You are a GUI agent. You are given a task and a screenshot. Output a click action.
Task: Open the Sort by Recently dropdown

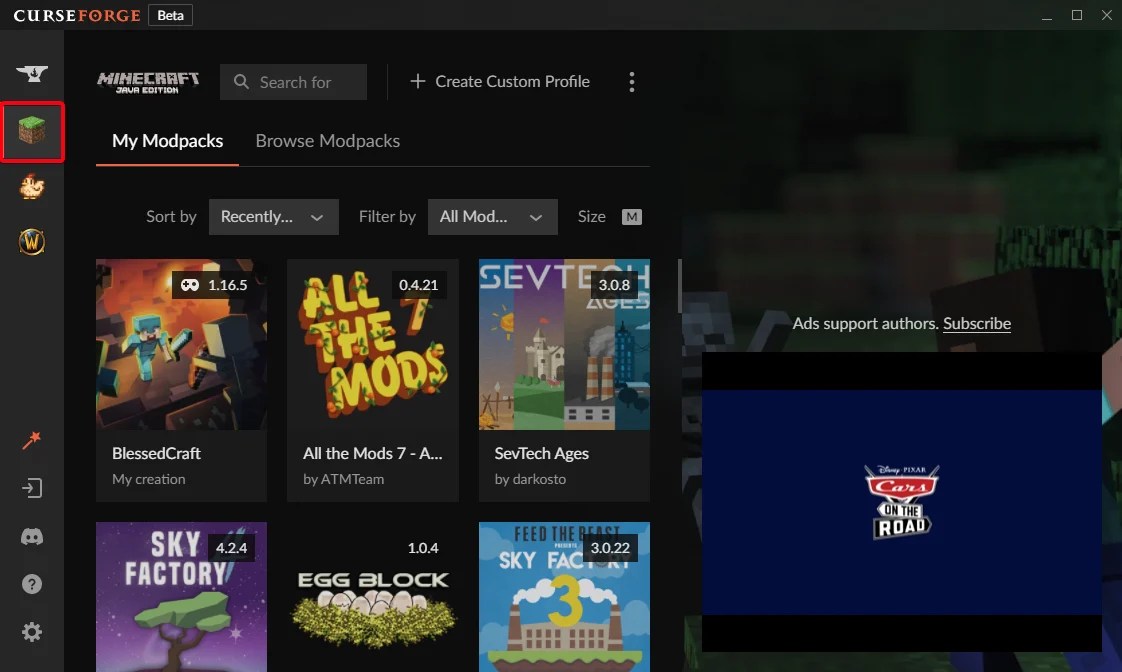pyautogui.click(x=273, y=216)
